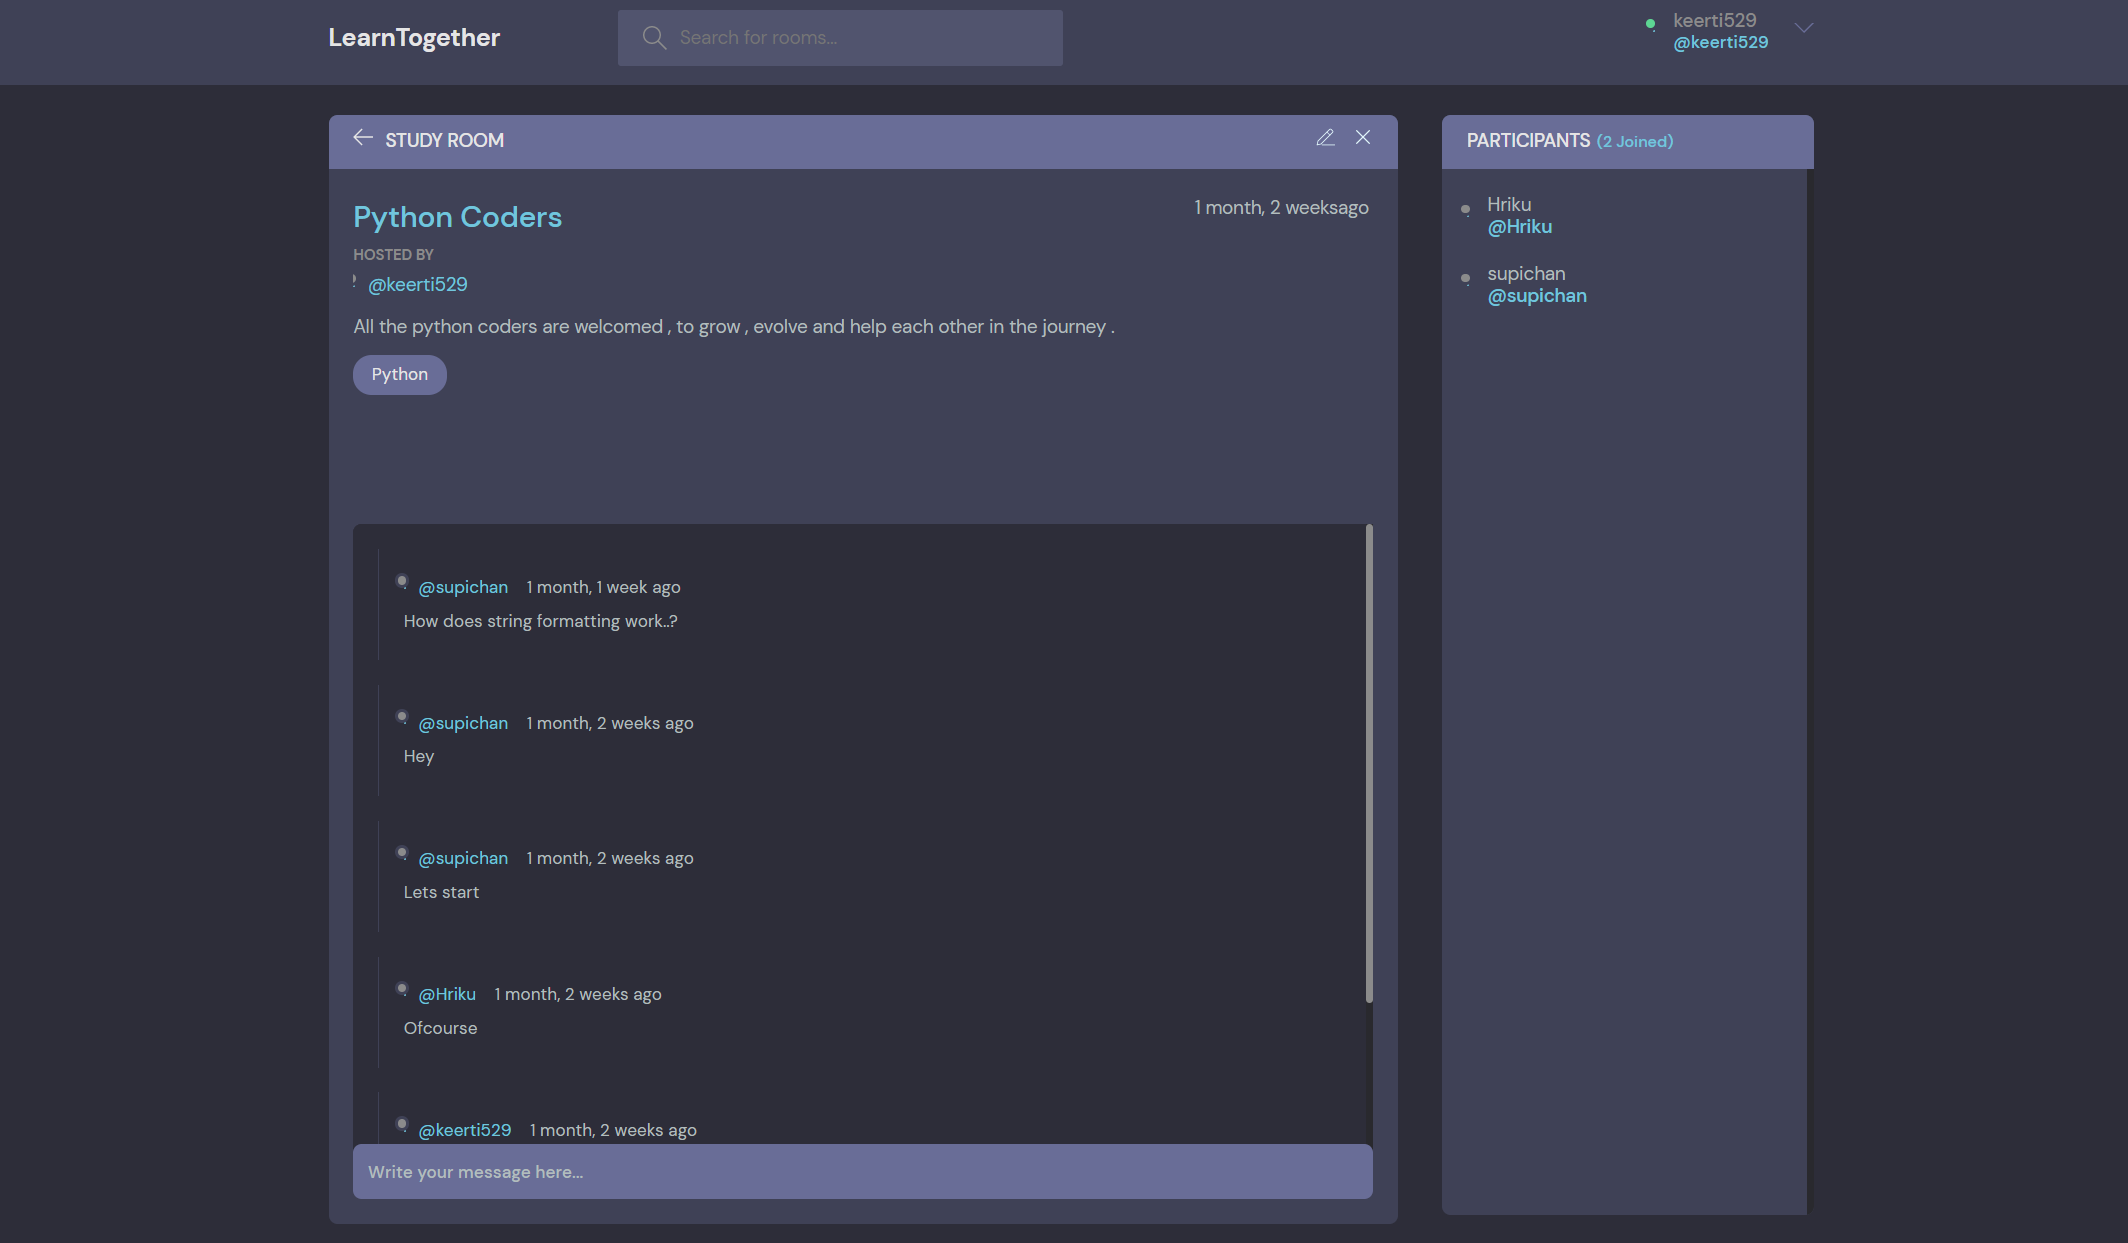
Task: Click the X icon to close the room
Action: click(1362, 137)
